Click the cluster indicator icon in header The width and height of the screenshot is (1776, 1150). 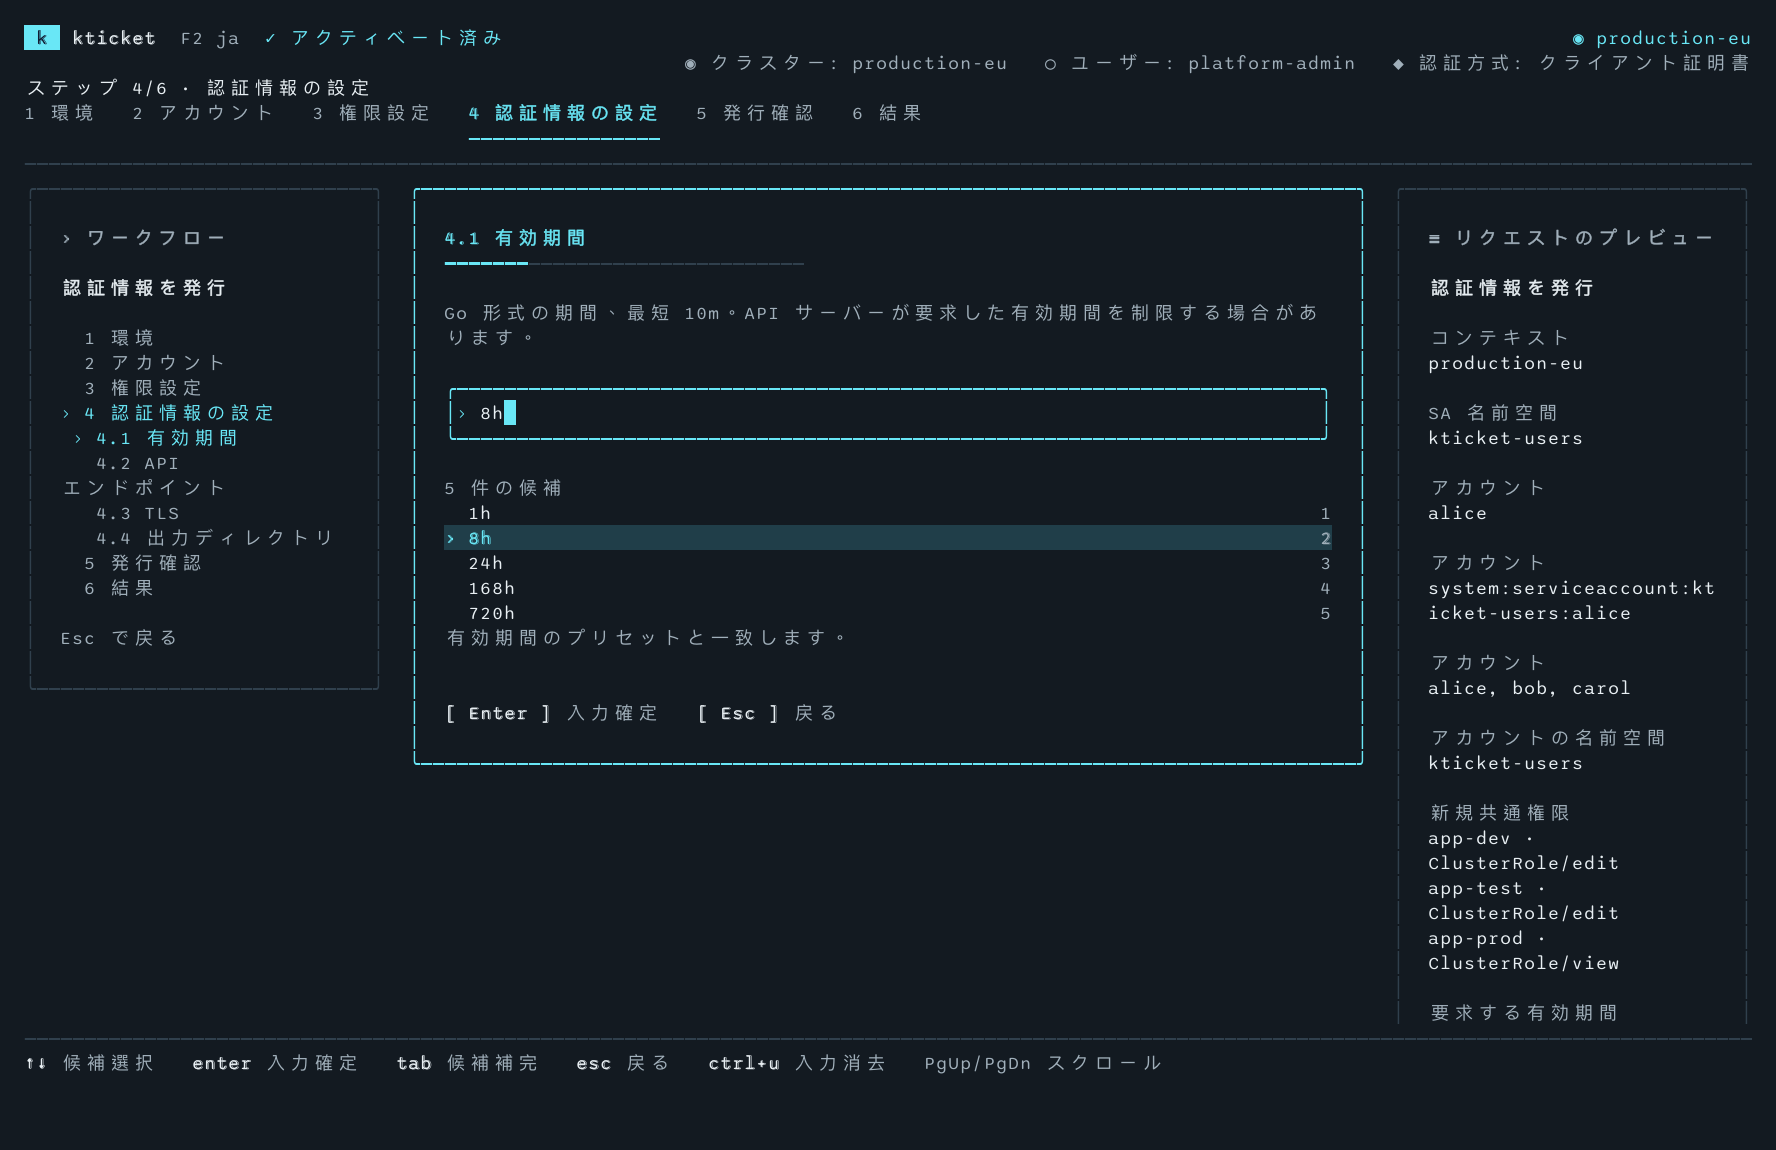tap(690, 63)
